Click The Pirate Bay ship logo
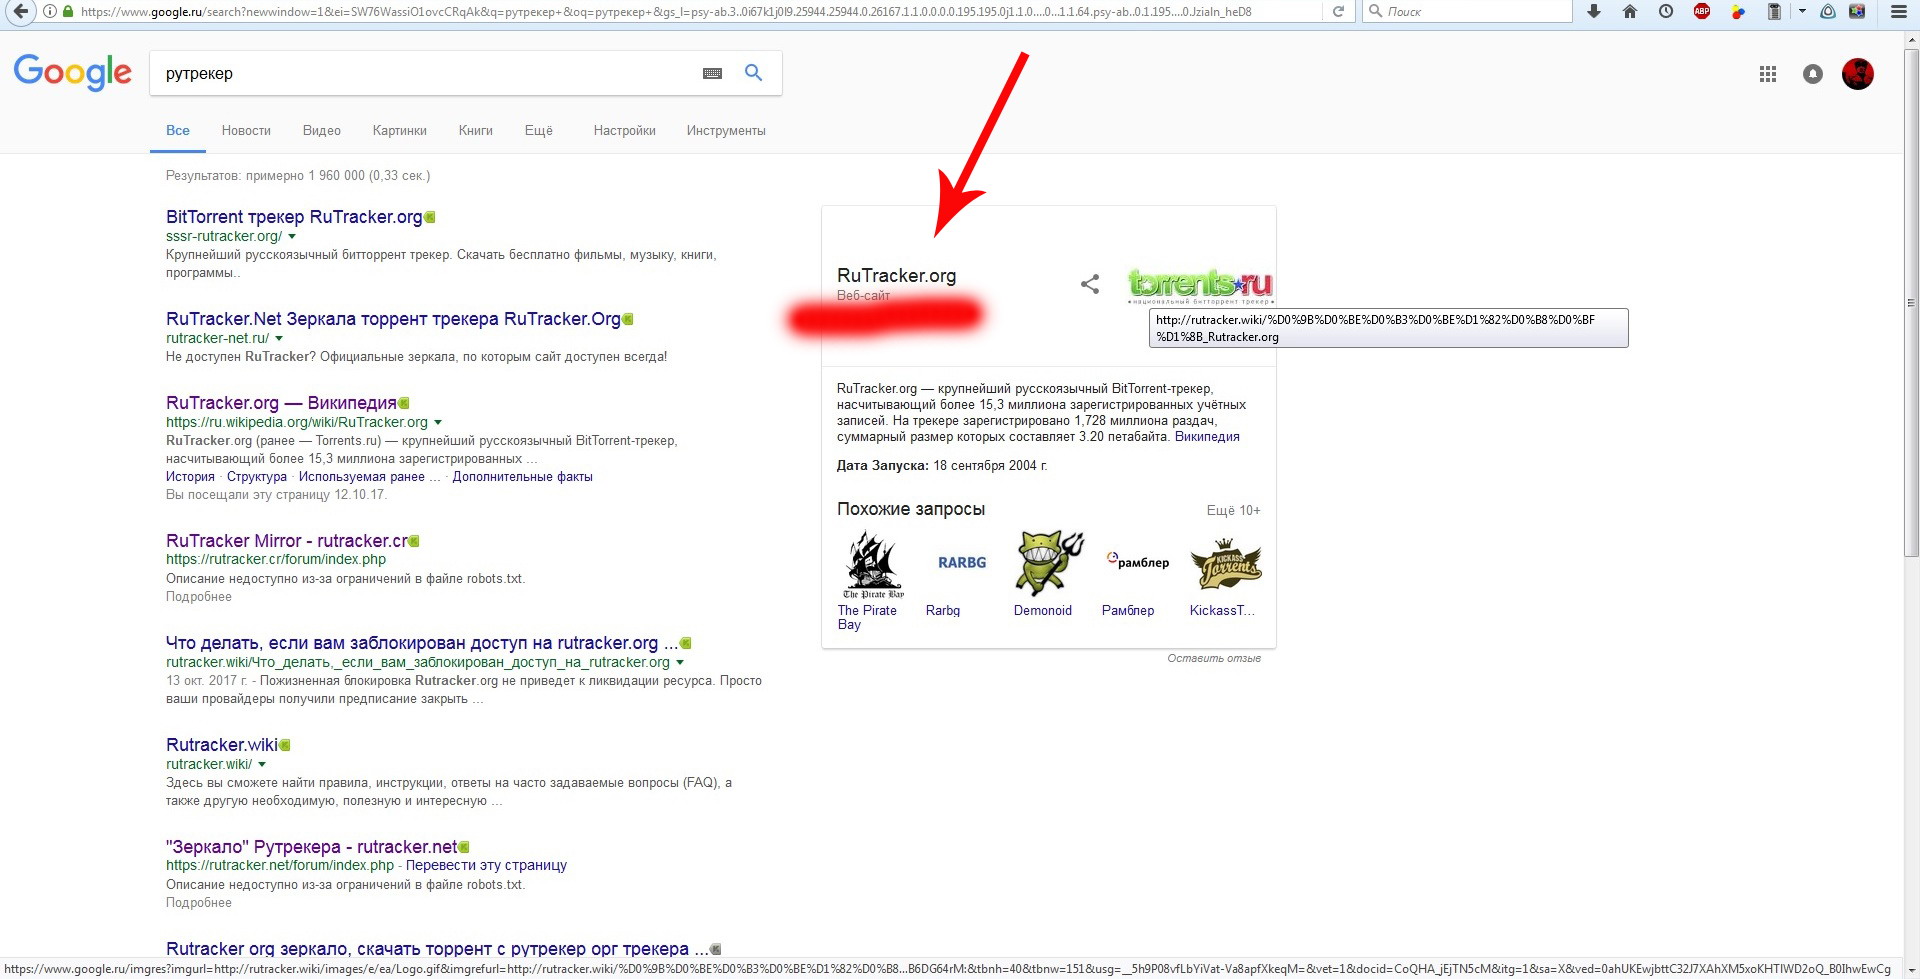Image resolution: width=1920 pixels, height=979 pixels. click(873, 565)
